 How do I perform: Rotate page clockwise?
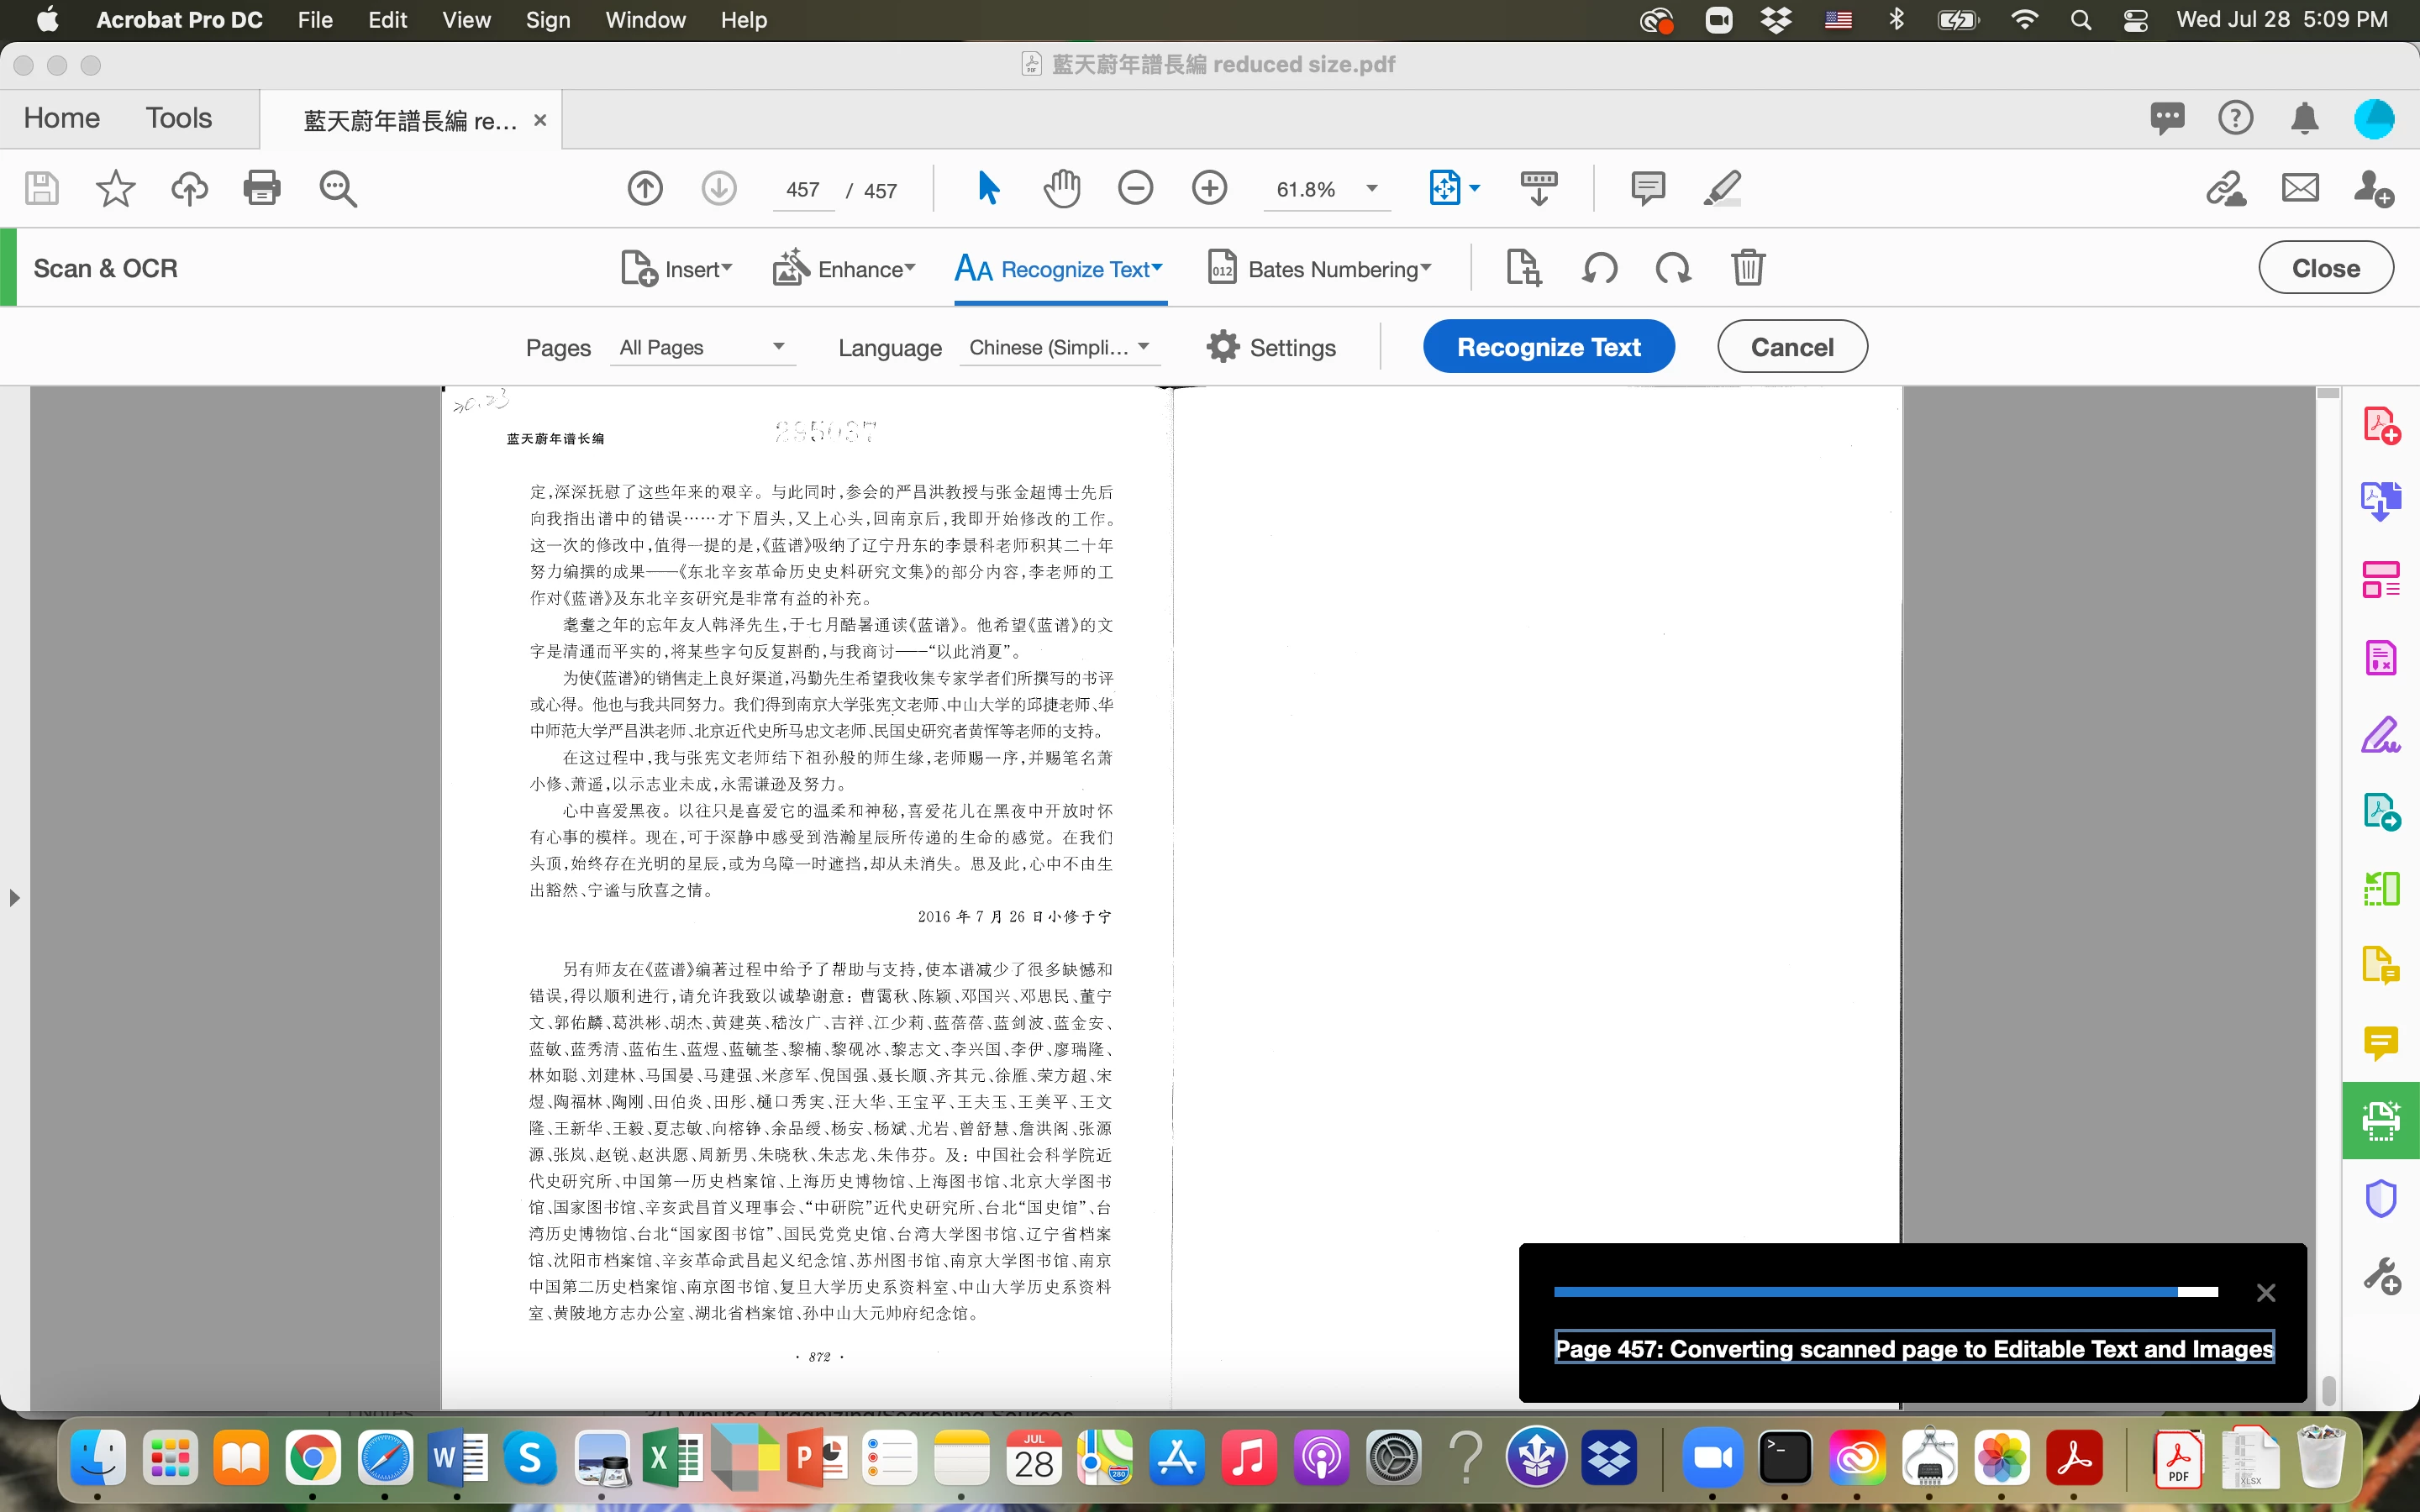pyautogui.click(x=1673, y=268)
